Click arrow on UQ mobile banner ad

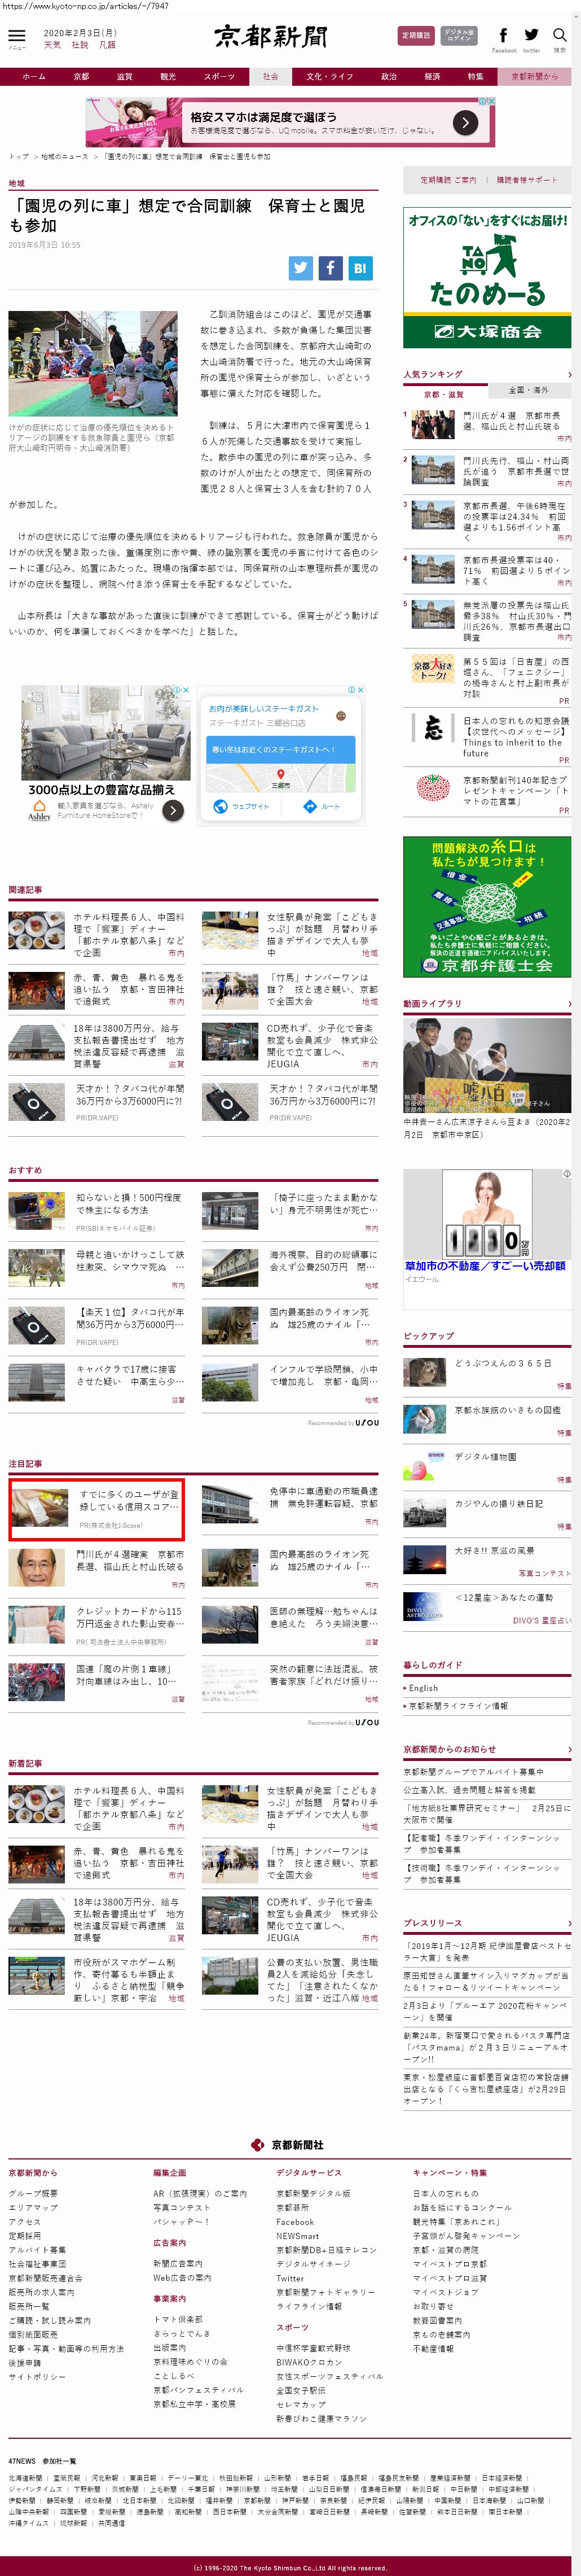tap(465, 122)
